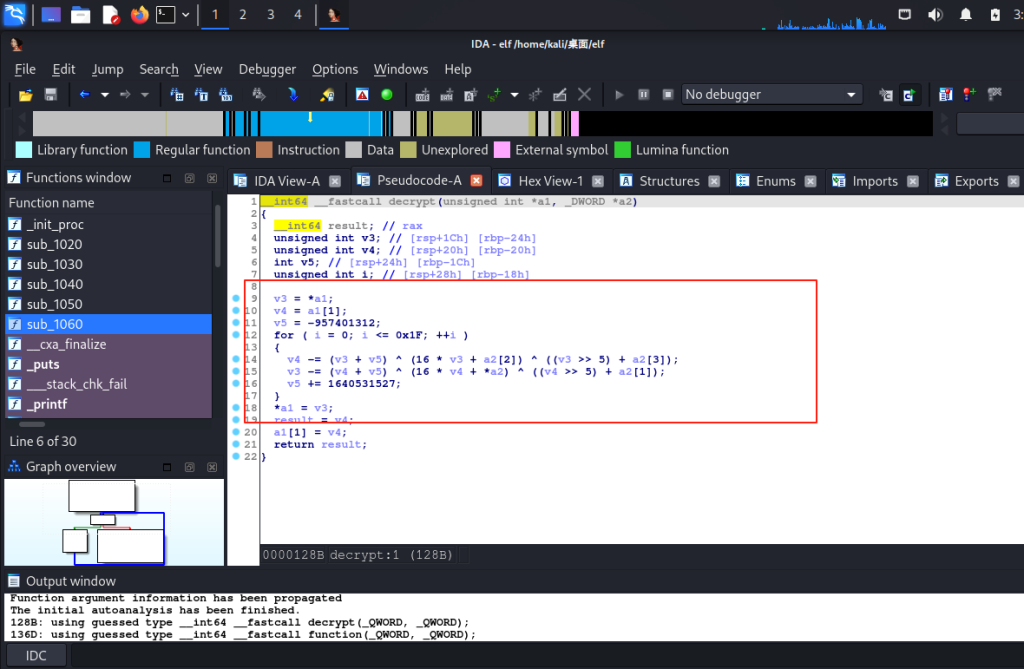Open the back-navigation history dropdown

click(104, 95)
